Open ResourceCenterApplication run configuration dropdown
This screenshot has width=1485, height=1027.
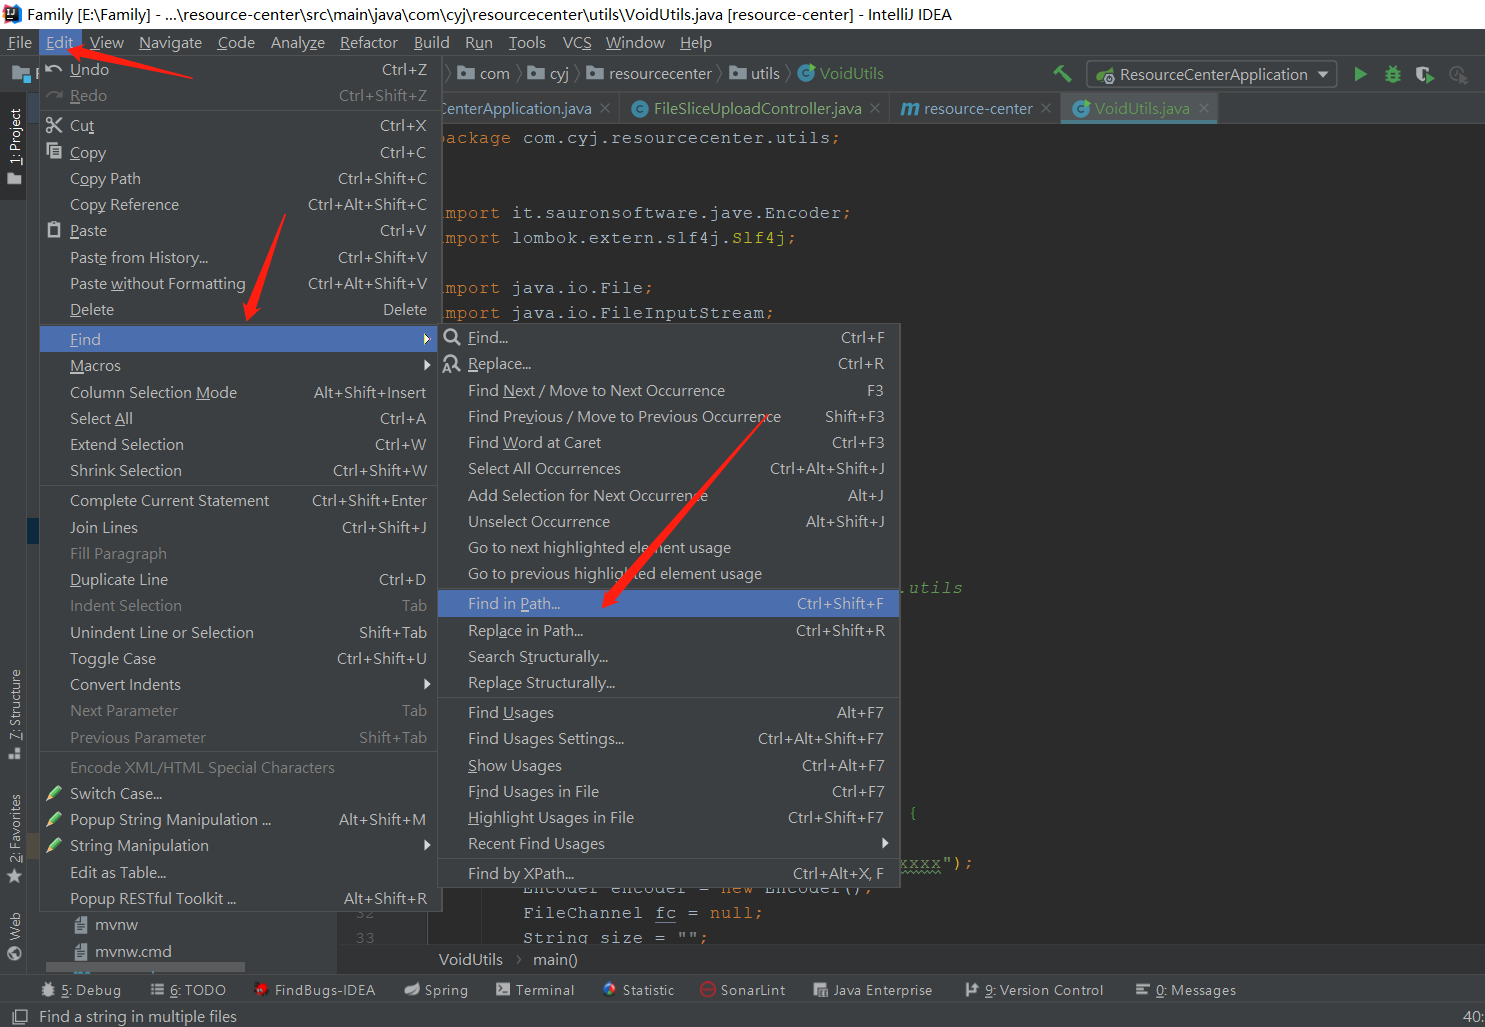click(x=1212, y=74)
